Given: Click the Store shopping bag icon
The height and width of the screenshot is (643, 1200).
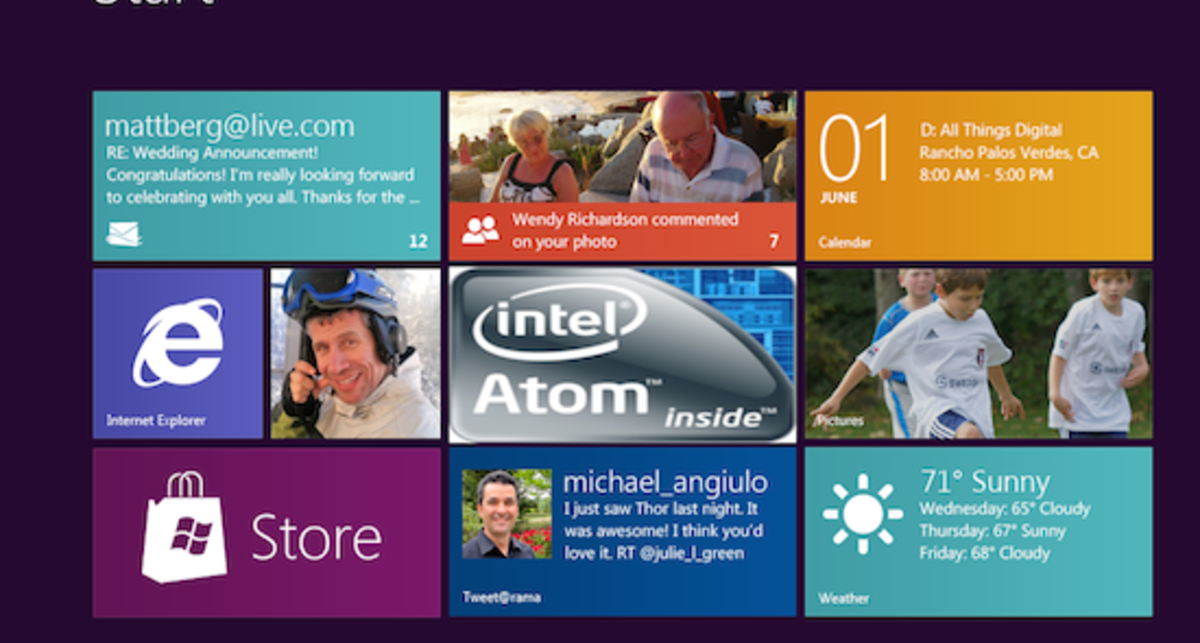Looking at the screenshot, I should 184,527.
